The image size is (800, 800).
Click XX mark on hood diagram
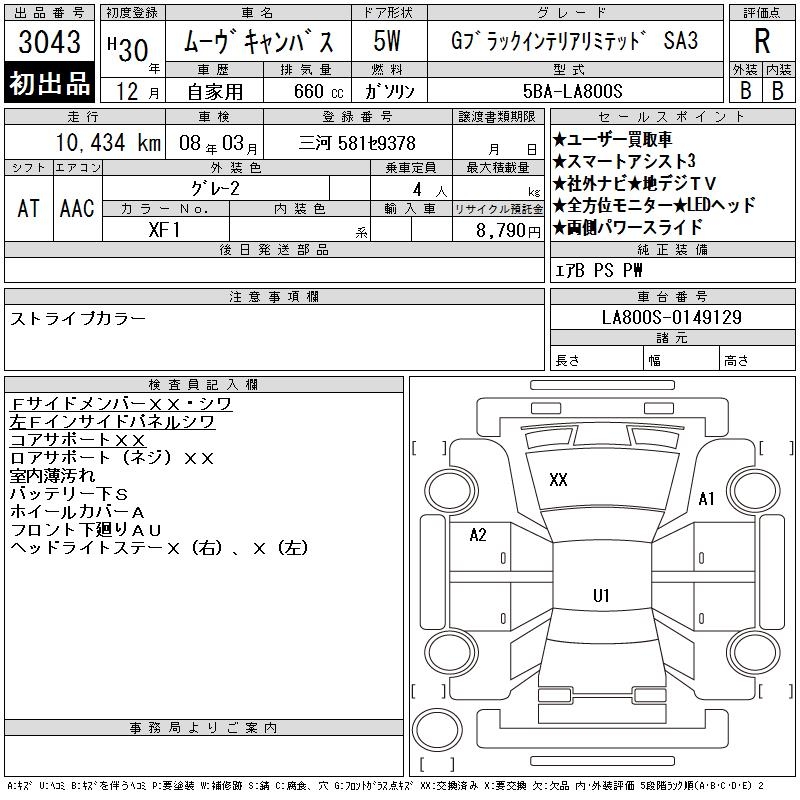tap(558, 480)
